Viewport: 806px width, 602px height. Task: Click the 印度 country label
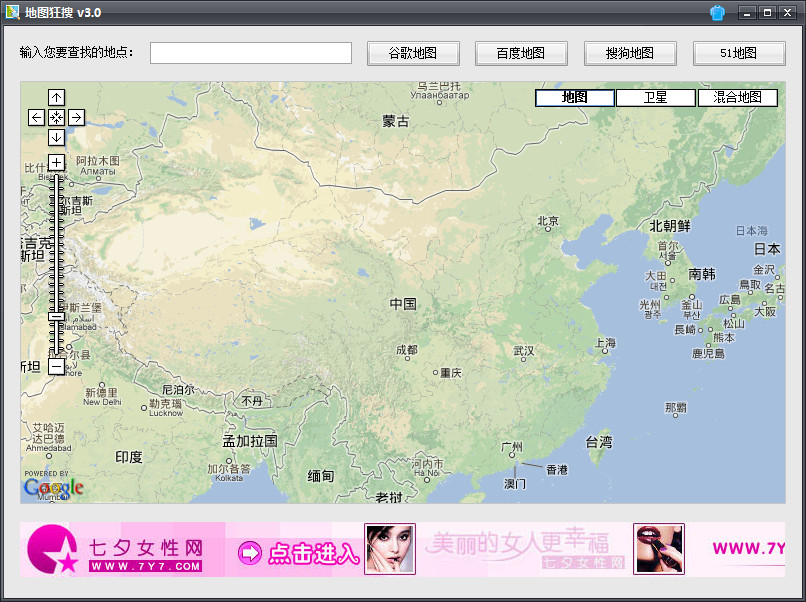[x=129, y=457]
